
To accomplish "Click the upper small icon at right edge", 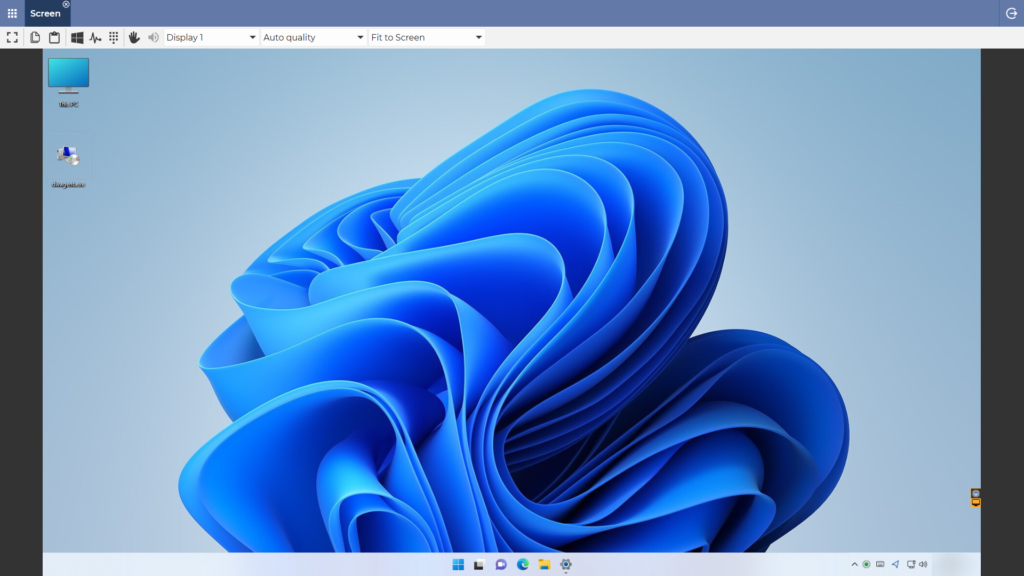I will [976, 493].
